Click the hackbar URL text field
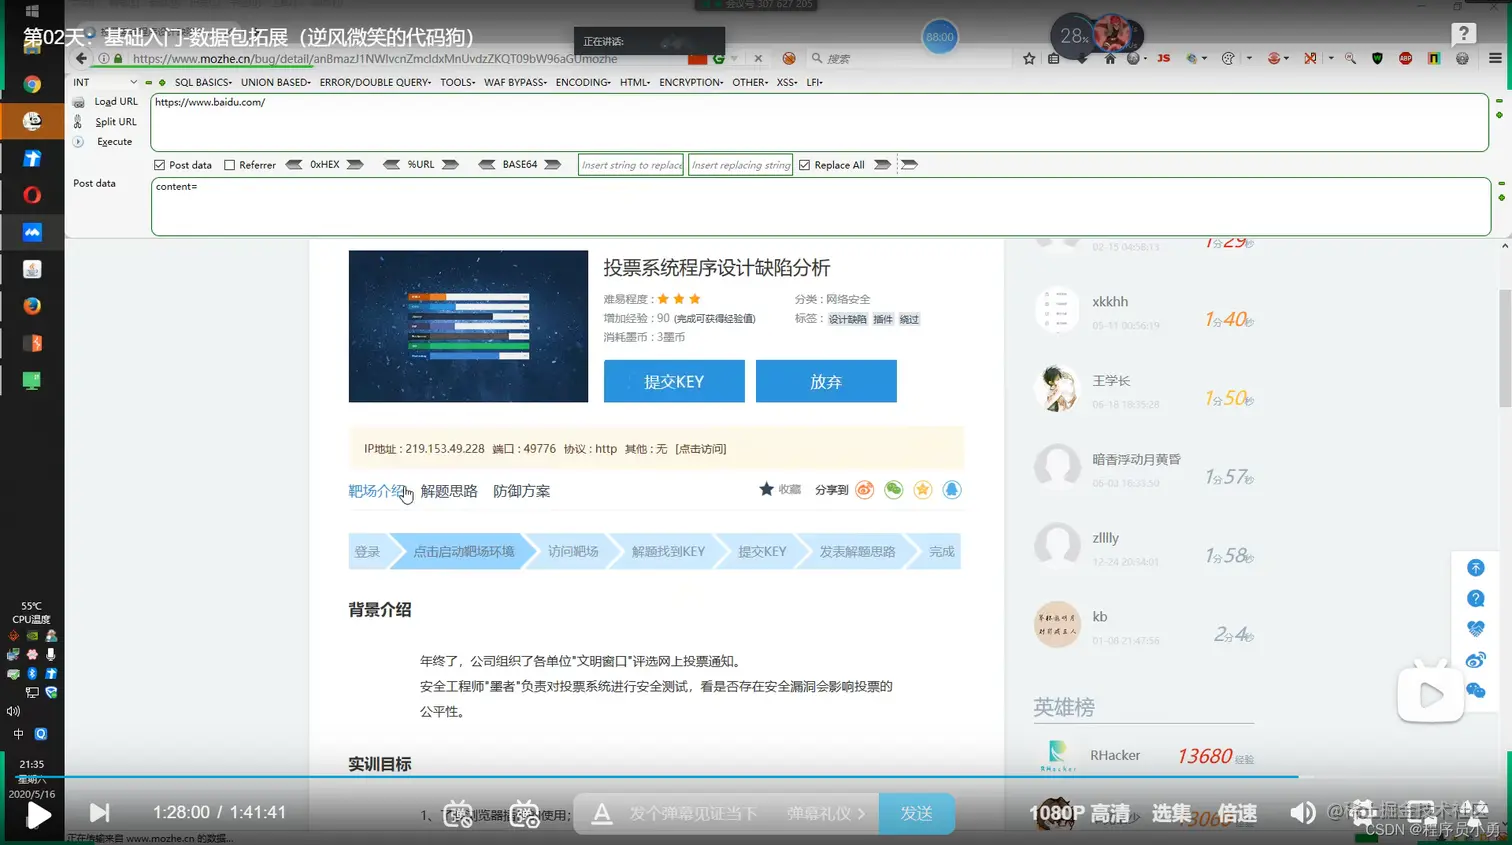This screenshot has height=845, width=1512. coord(819,122)
